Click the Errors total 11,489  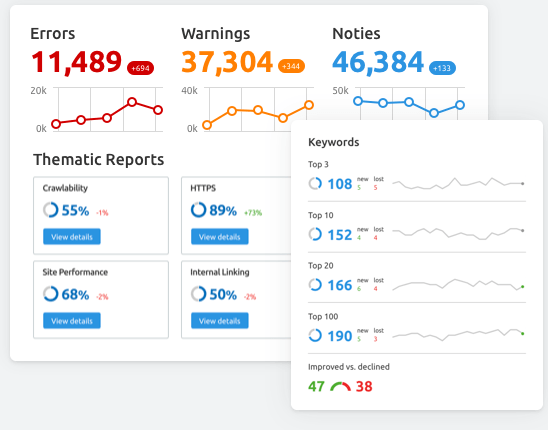pos(77,62)
